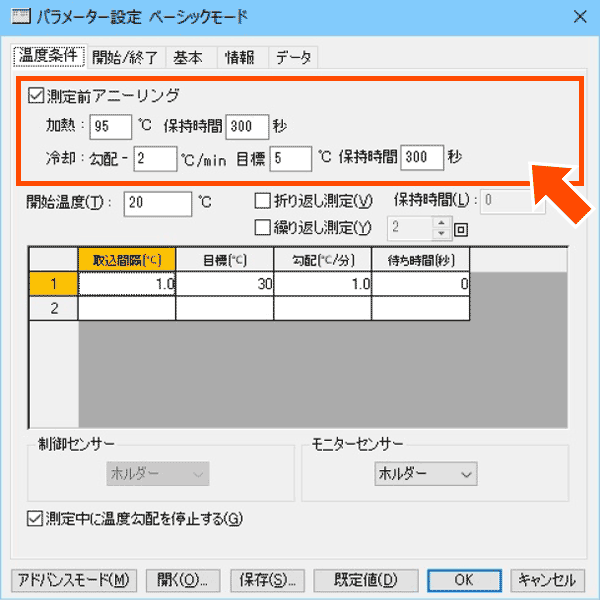Click the 開始温度 input field
This screenshot has width=600, height=600.
point(157,203)
